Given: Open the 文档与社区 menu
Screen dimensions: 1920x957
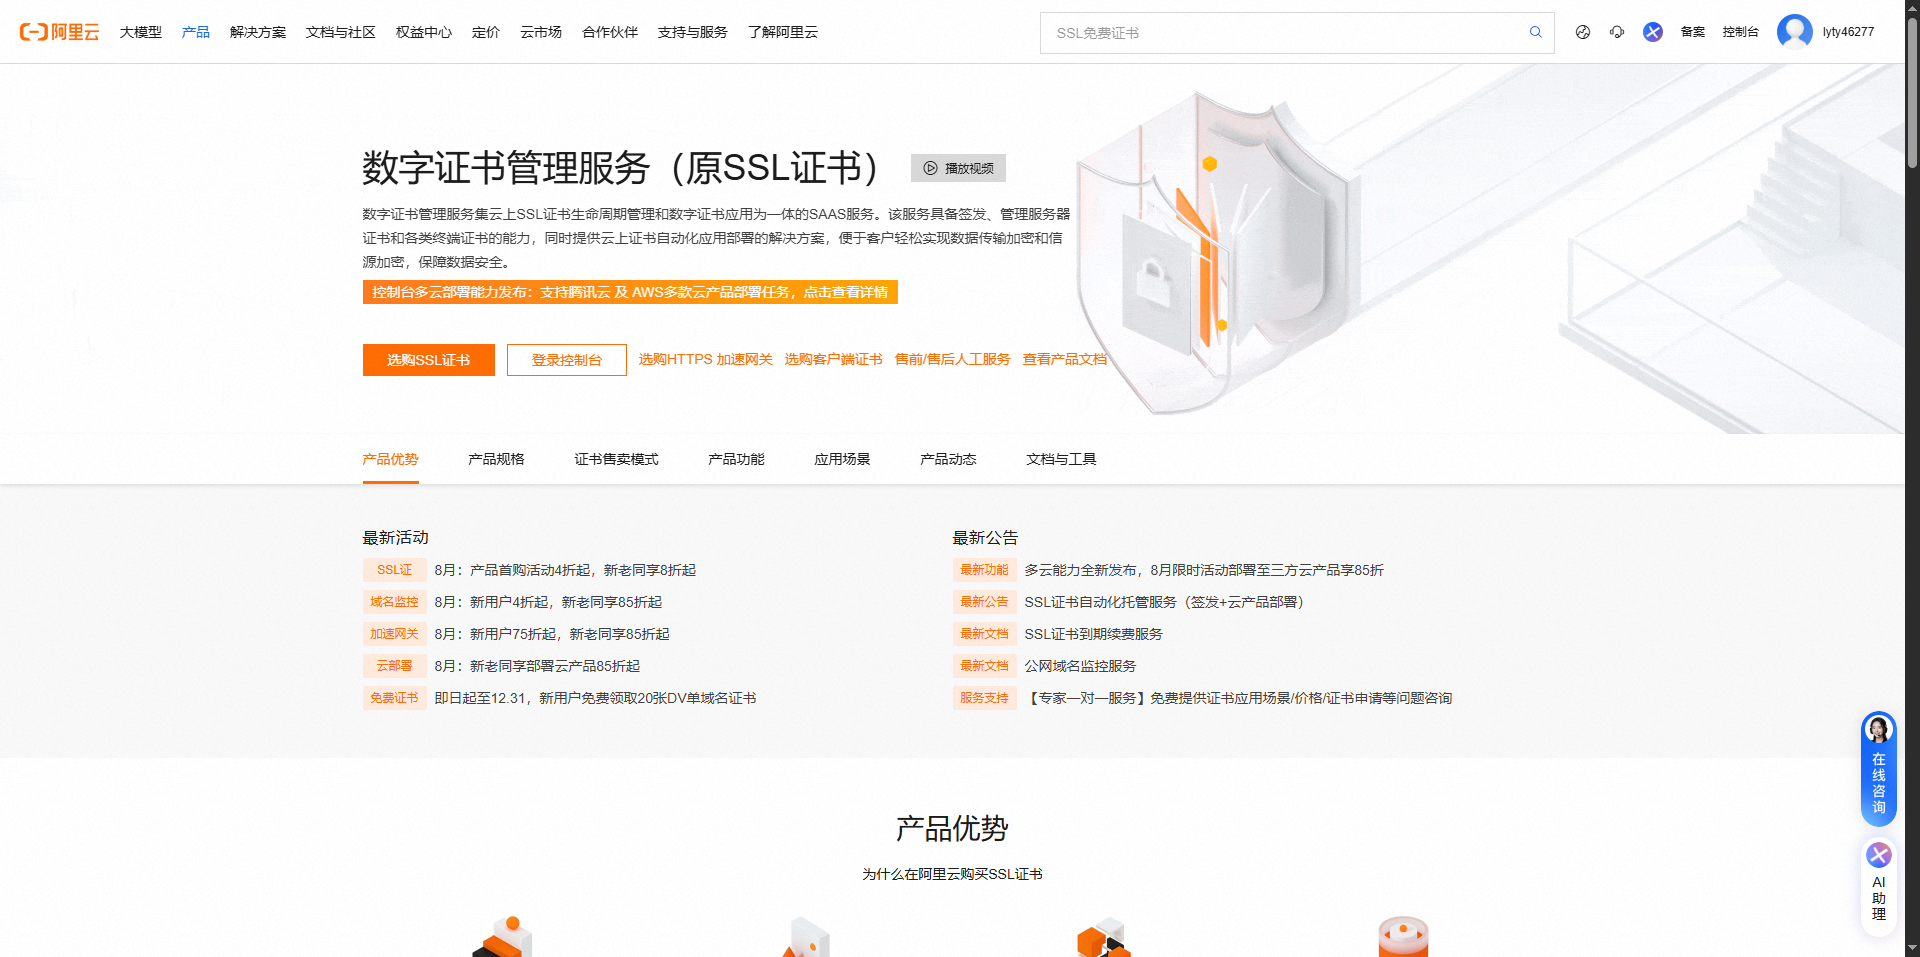Looking at the screenshot, I should click(x=341, y=32).
